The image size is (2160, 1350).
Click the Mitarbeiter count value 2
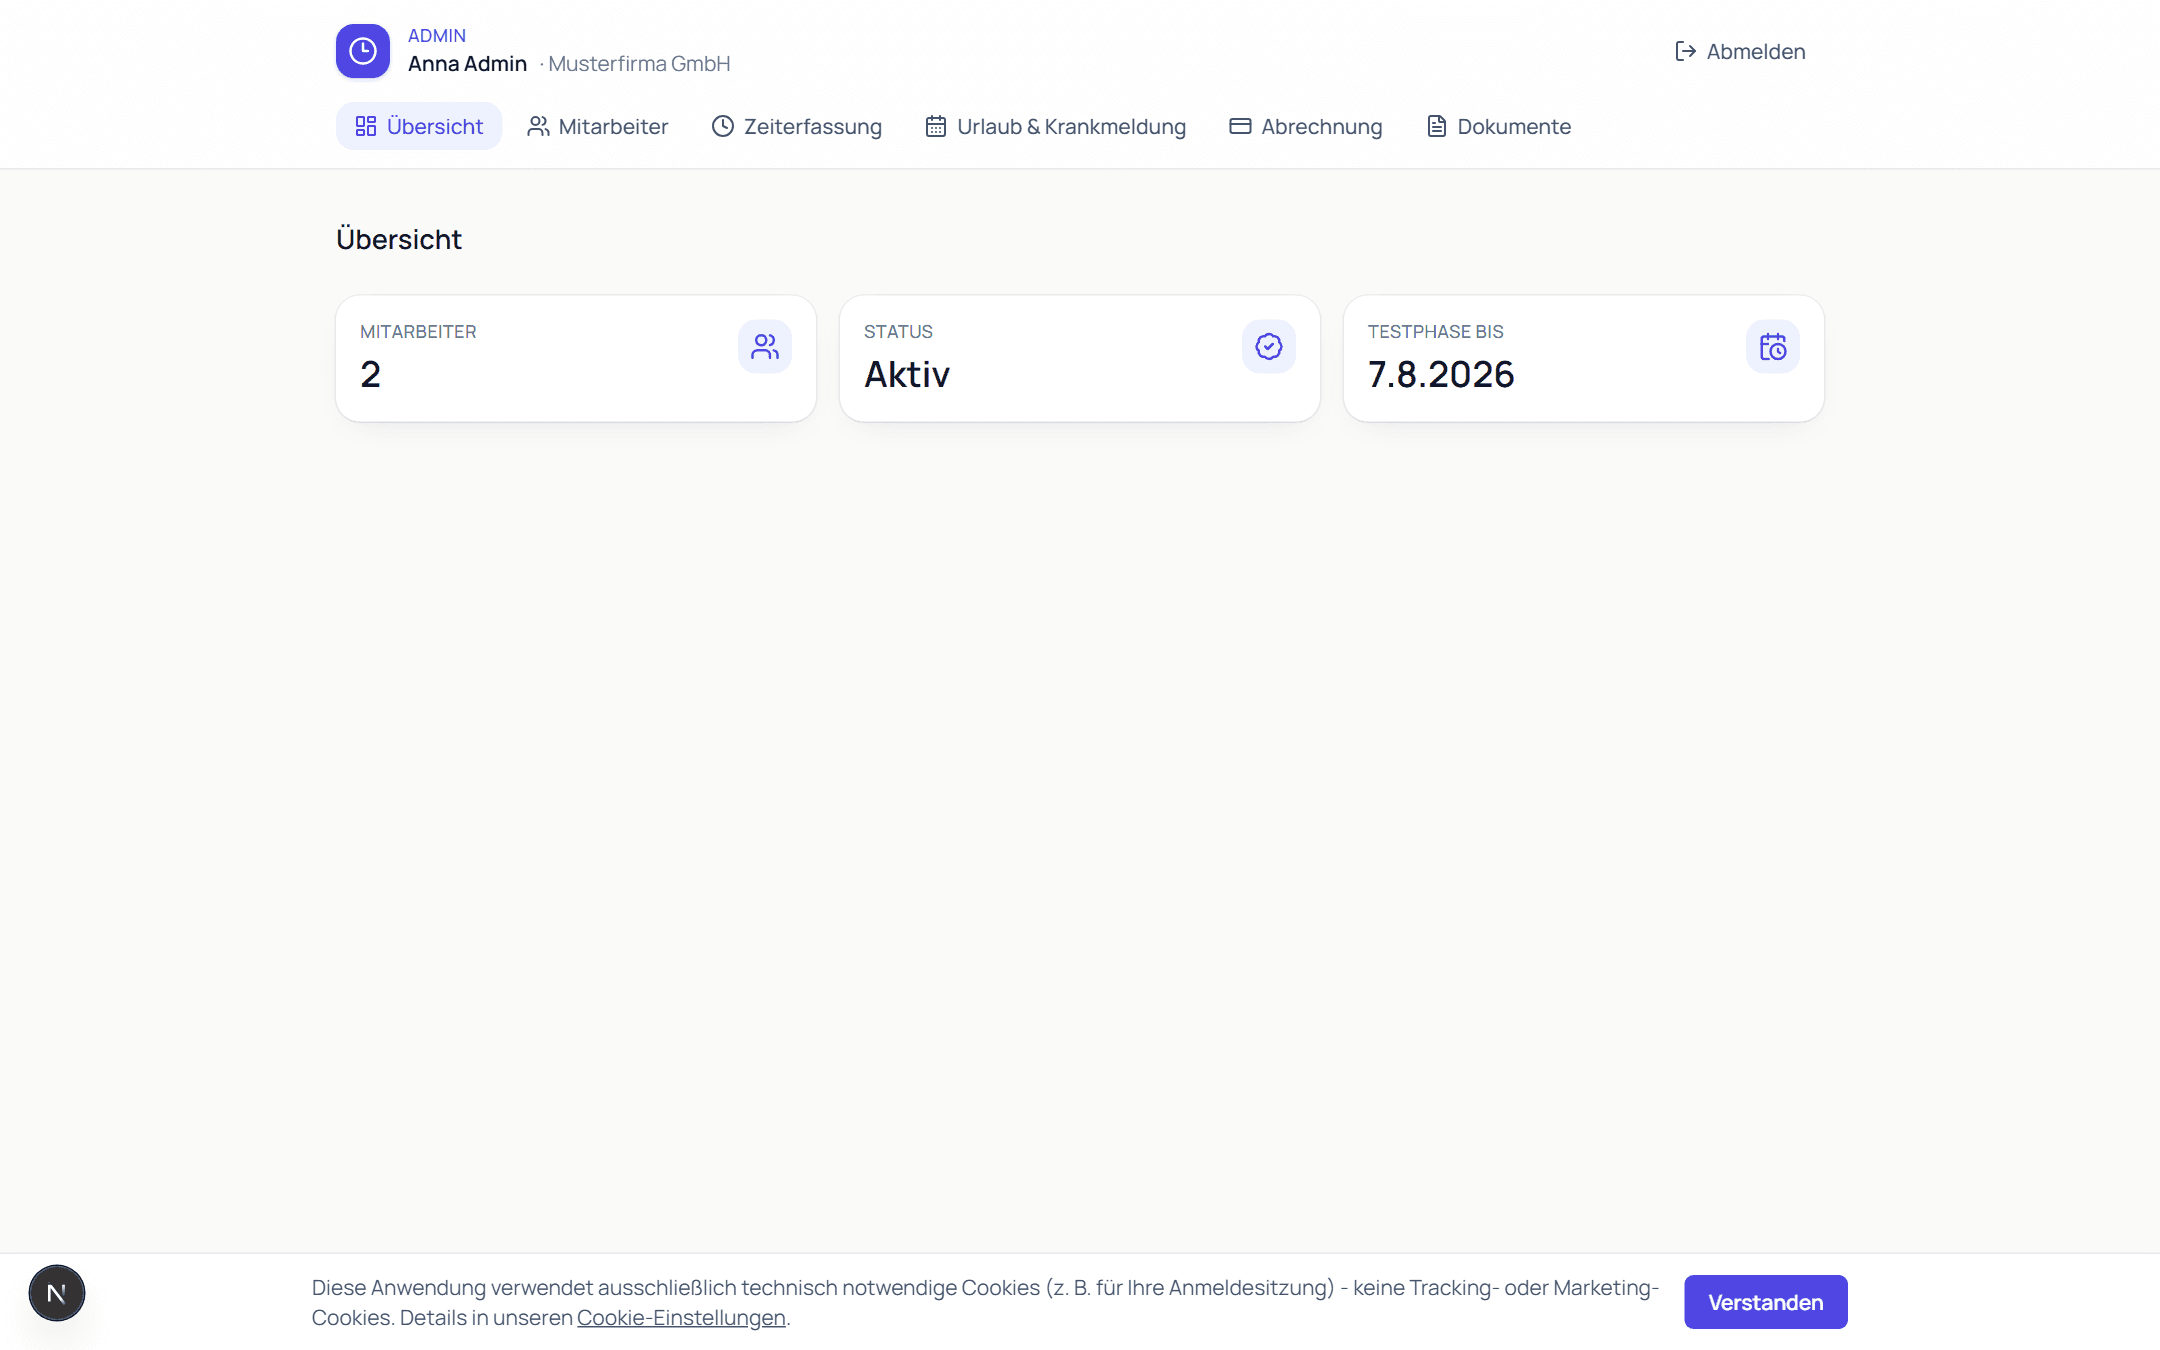(370, 374)
